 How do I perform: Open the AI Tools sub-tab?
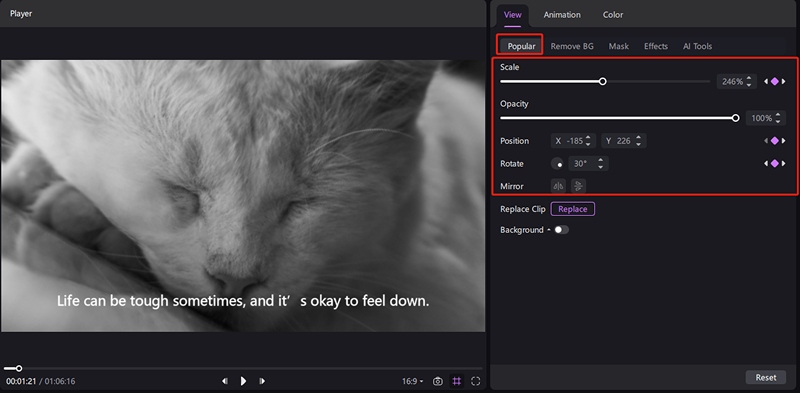click(697, 46)
